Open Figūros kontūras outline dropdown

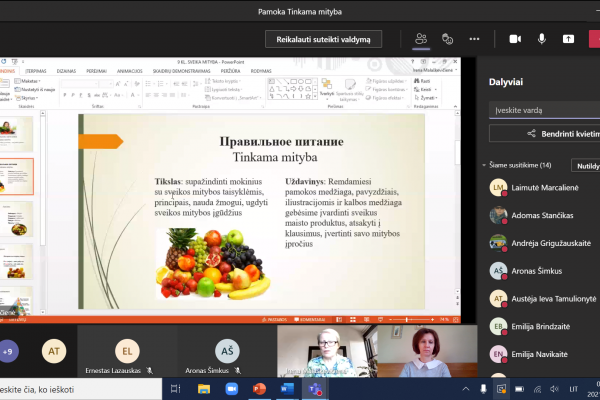386,90
